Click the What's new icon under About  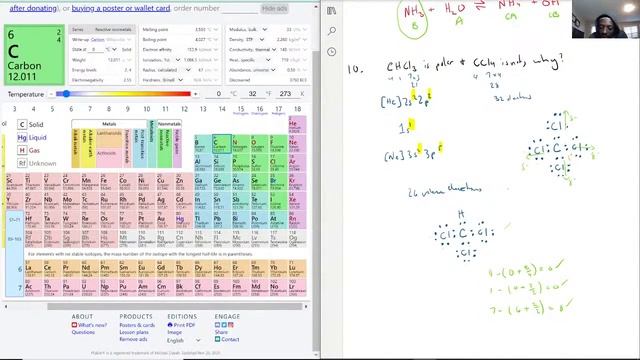74,325
